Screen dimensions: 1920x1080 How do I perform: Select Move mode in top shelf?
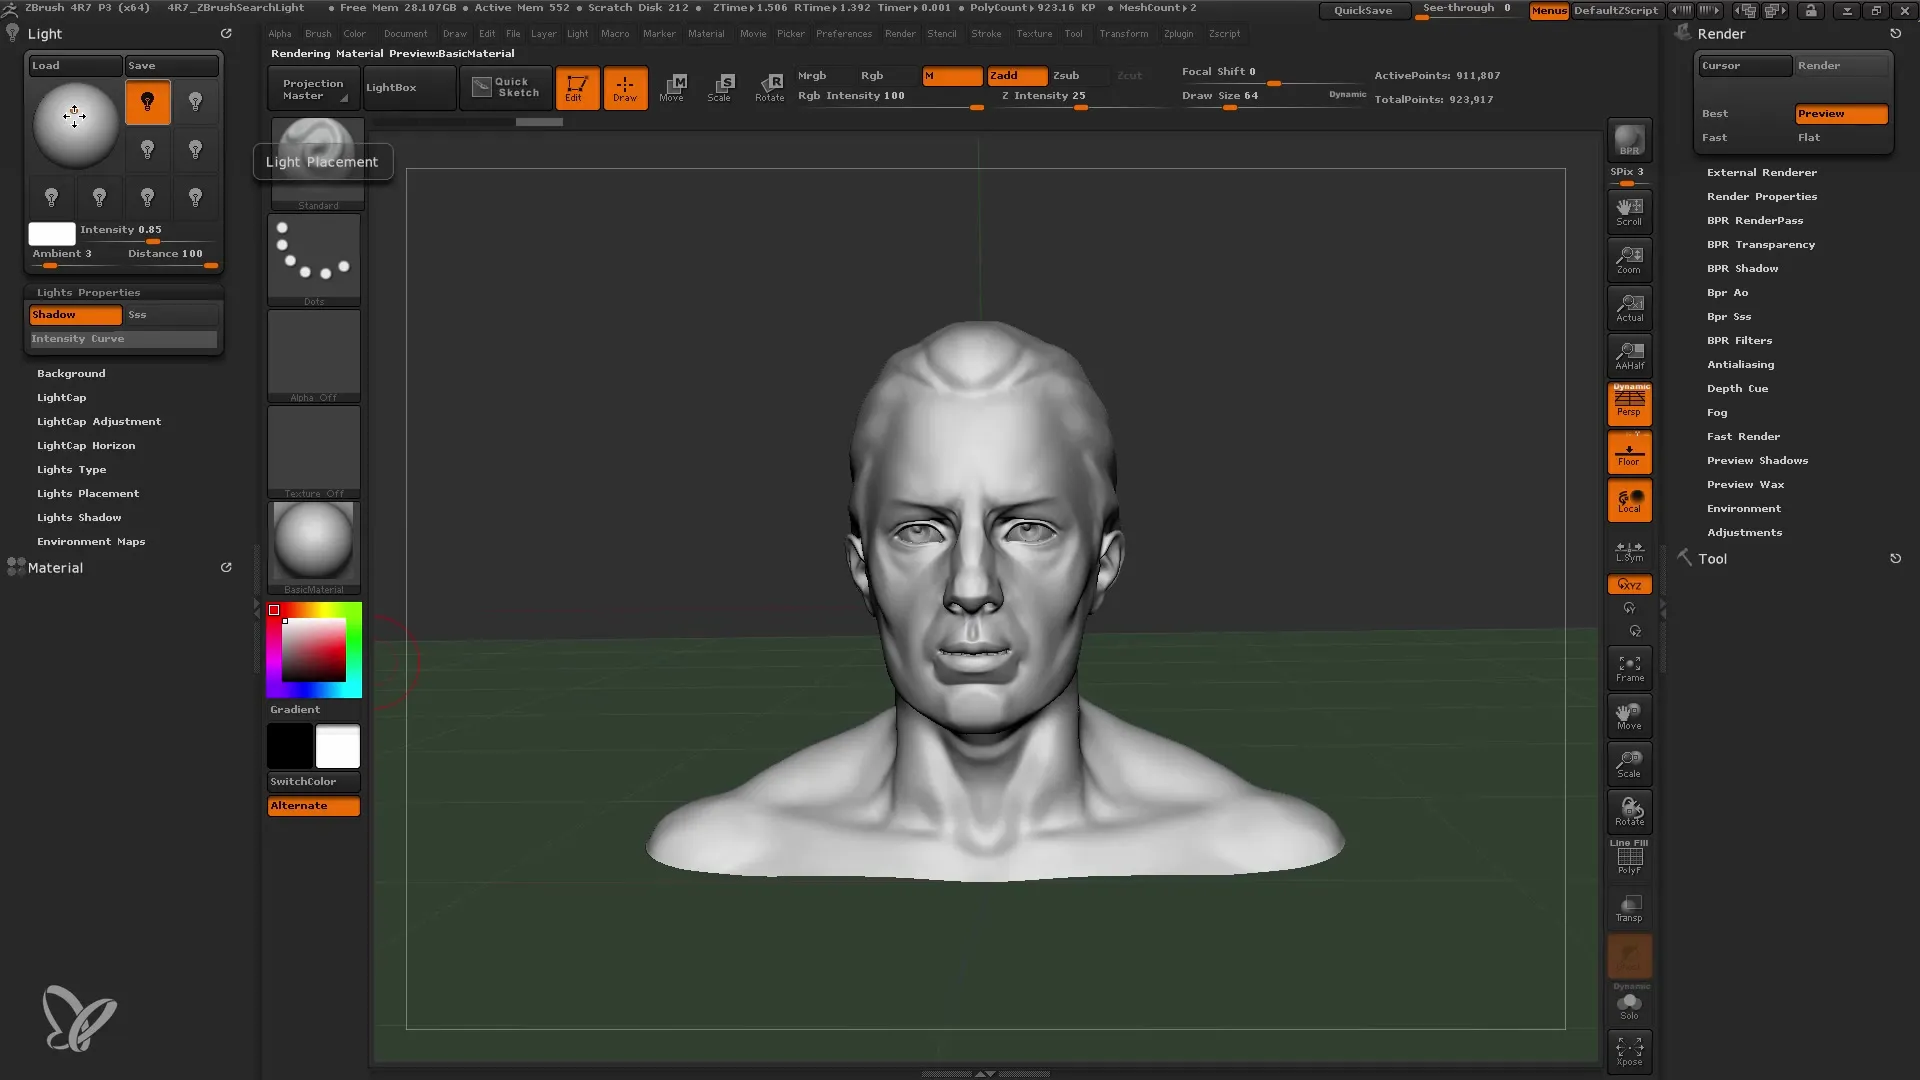click(x=673, y=88)
